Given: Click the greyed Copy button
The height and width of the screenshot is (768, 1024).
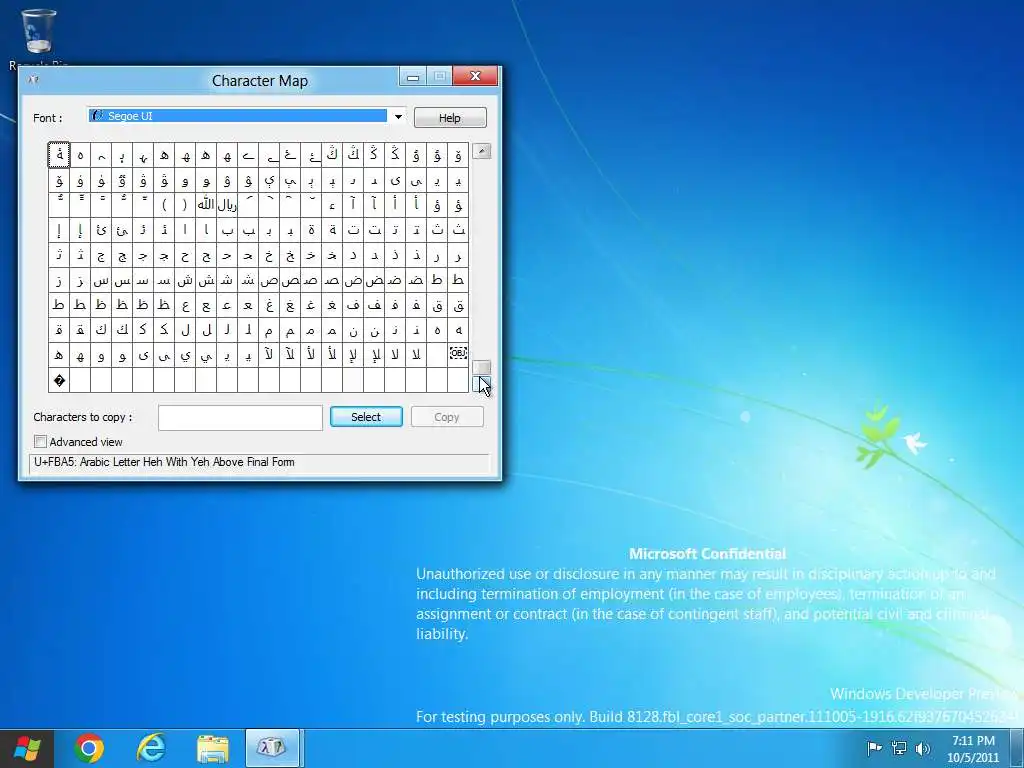Looking at the screenshot, I should [447, 417].
